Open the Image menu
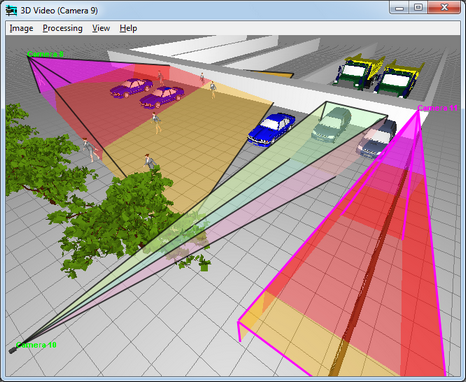 coord(21,28)
